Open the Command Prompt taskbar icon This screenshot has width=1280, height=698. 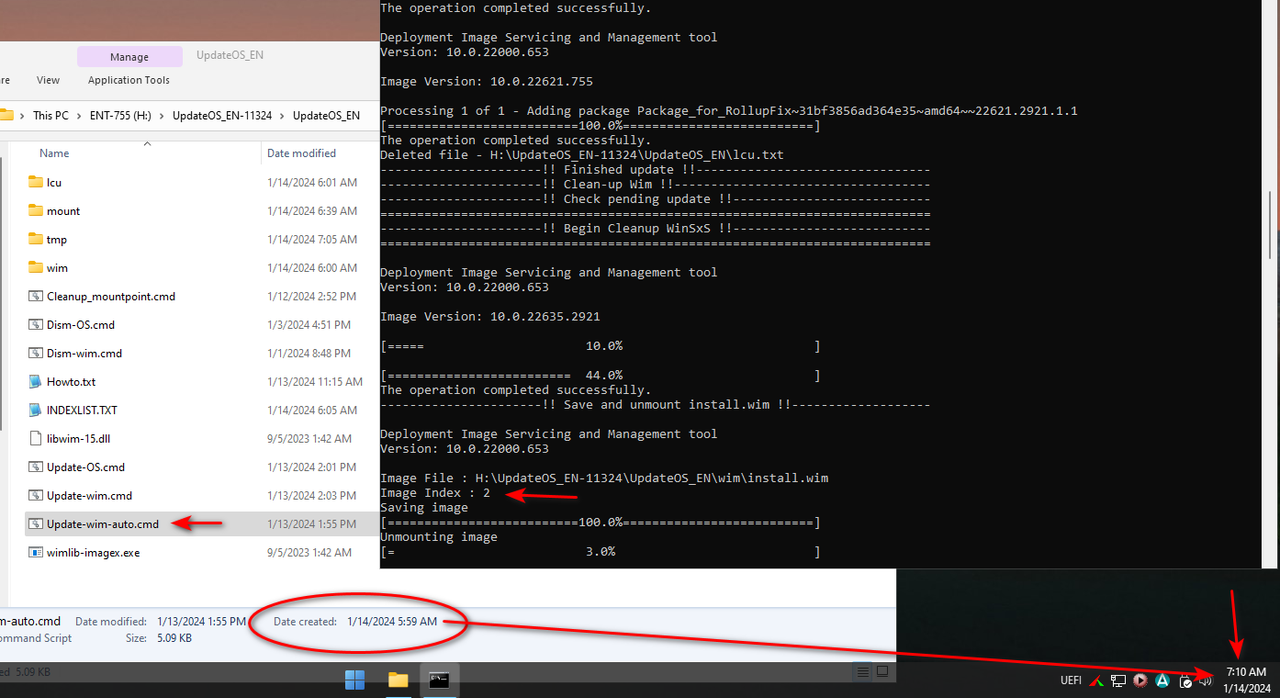click(x=439, y=680)
